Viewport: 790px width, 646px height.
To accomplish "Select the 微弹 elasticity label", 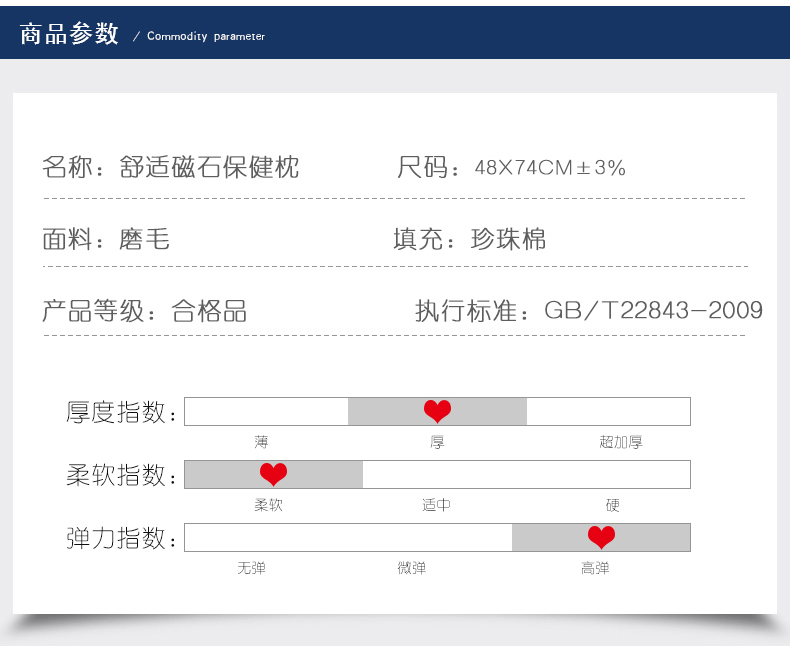I will (x=412, y=568).
